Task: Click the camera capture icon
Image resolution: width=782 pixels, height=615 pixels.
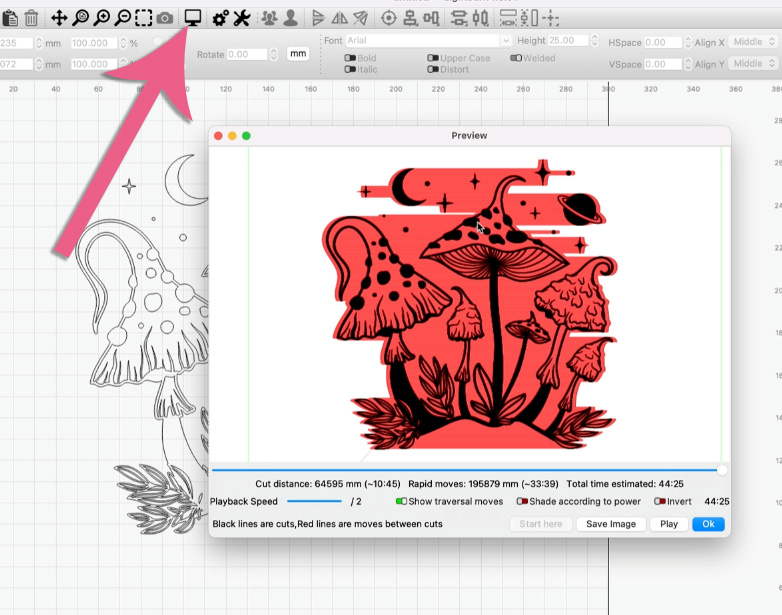Action: pos(165,18)
